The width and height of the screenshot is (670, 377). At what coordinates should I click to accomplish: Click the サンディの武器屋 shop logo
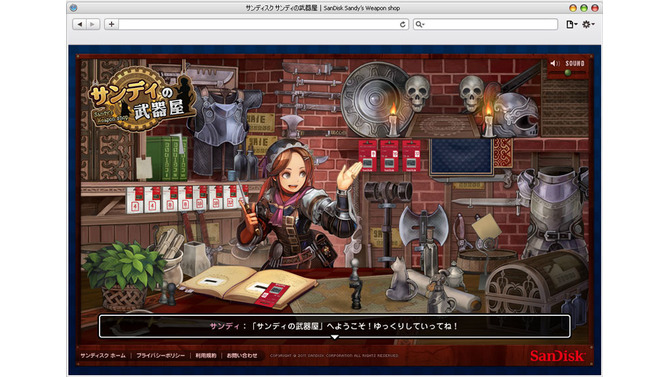(x=142, y=100)
